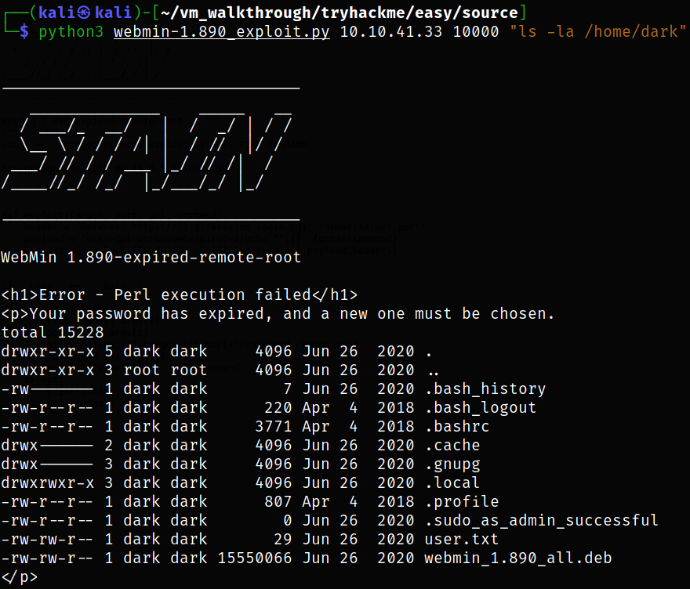Click the WebMin 1.890-expired-remote-root banner line
The image size is (690, 589).
[151, 257]
